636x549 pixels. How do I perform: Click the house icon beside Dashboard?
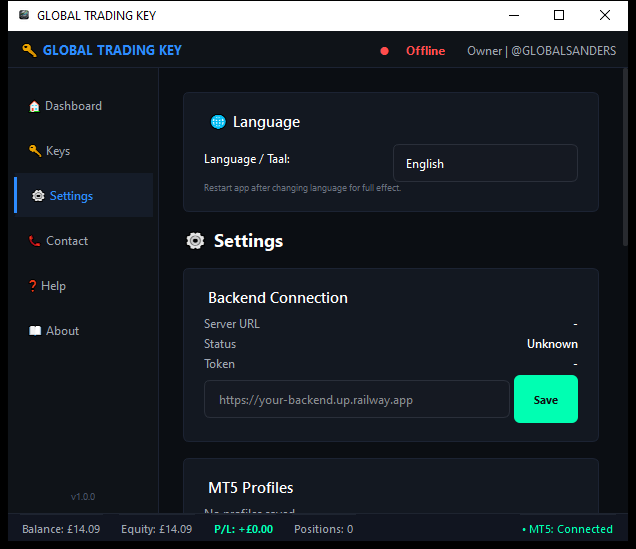tap(34, 106)
